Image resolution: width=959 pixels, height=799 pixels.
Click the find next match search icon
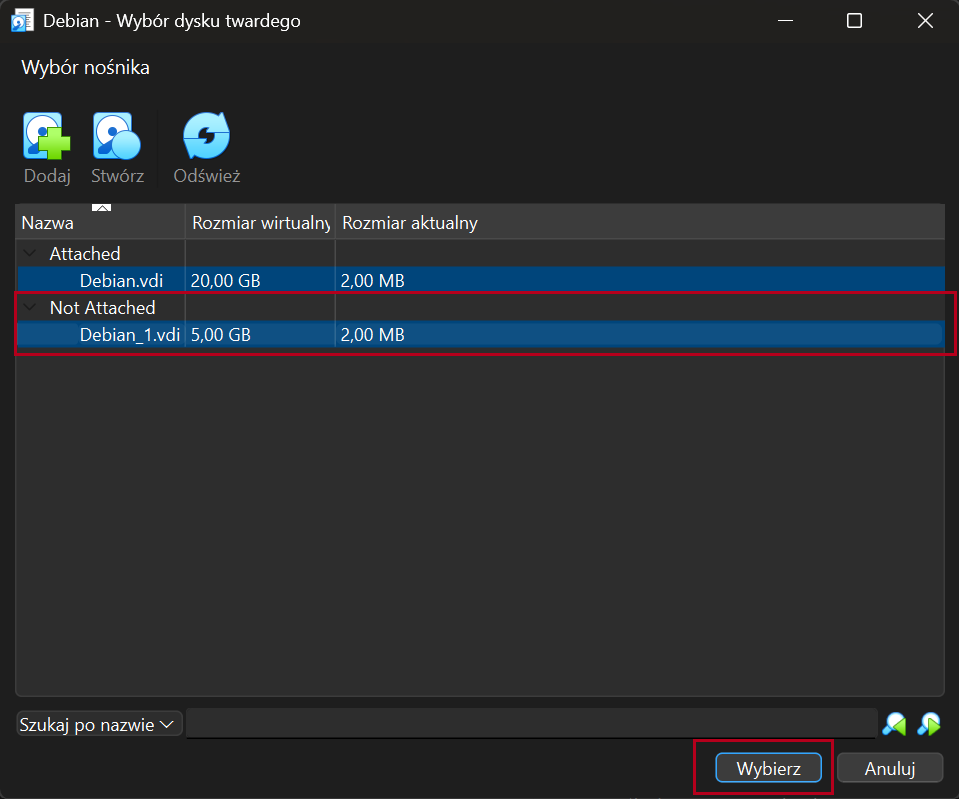[929, 724]
